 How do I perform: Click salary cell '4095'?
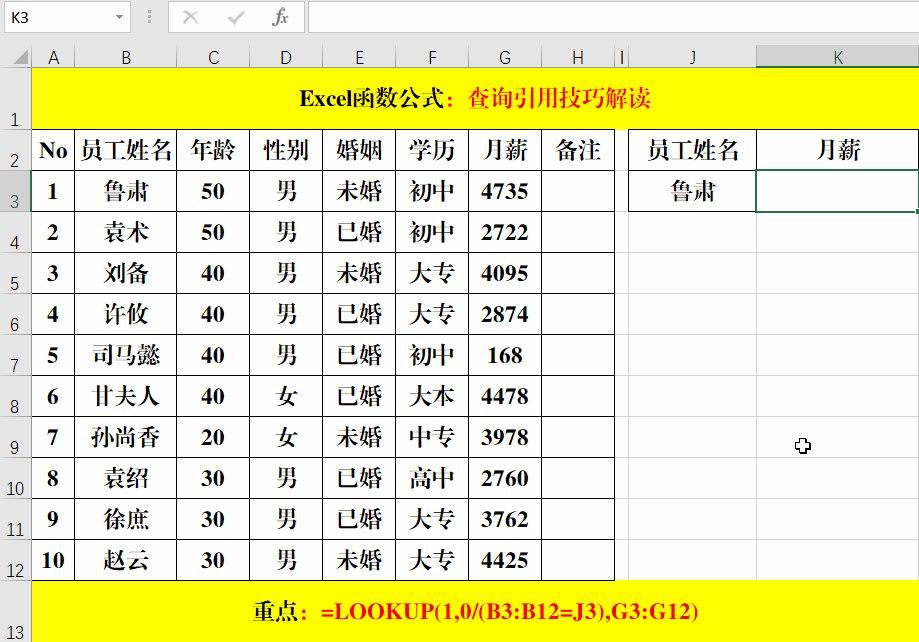click(505, 273)
